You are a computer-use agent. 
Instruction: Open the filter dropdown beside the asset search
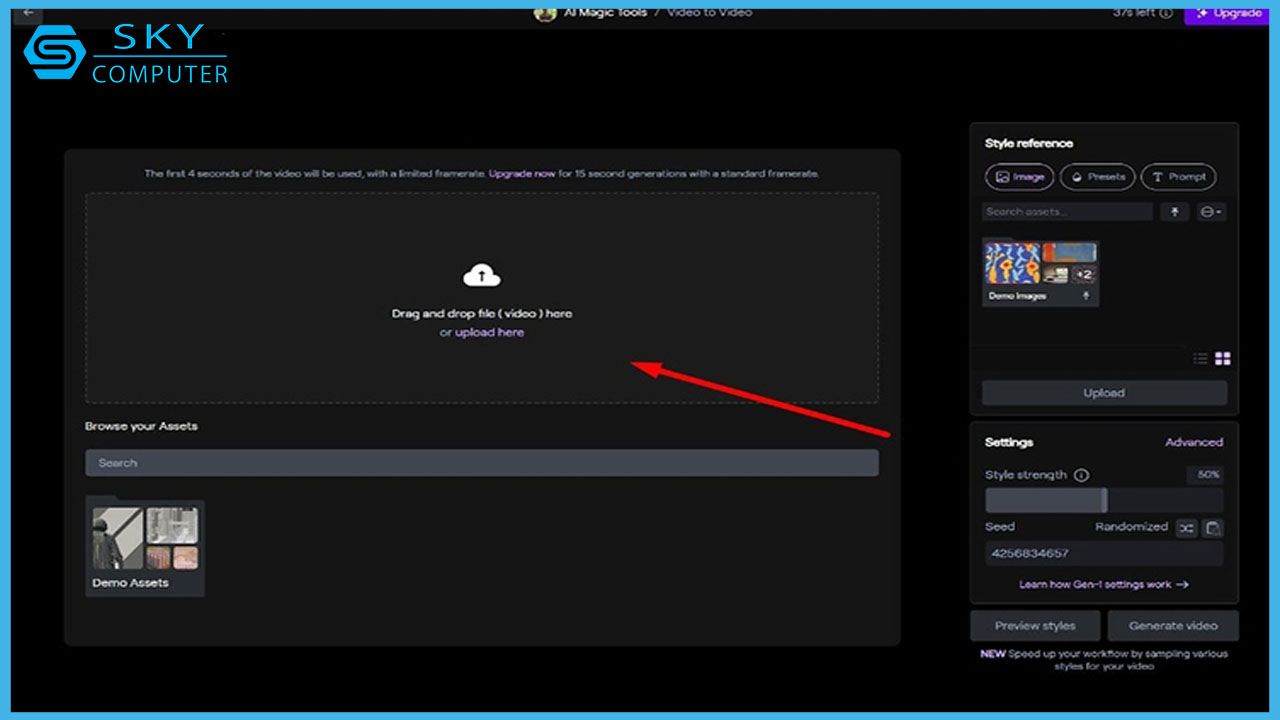pyautogui.click(x=1210, y=212)
